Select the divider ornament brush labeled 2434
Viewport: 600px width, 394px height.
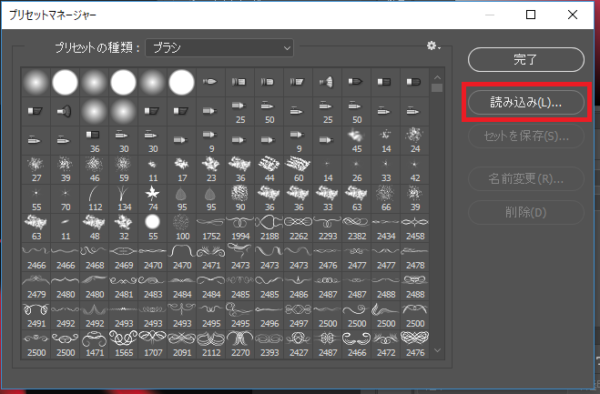coord(386,228)
